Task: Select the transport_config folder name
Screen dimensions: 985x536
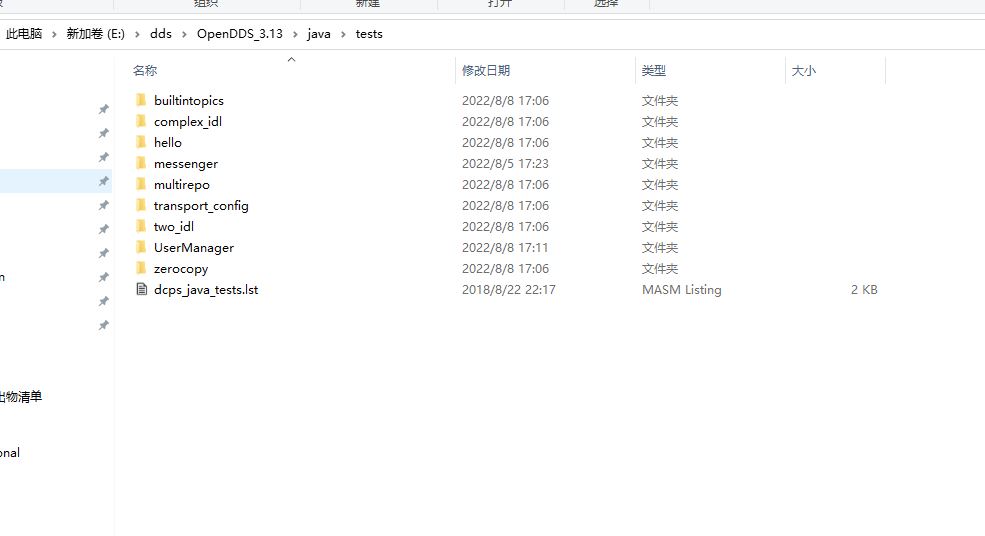Action: [x=201, y=205]
